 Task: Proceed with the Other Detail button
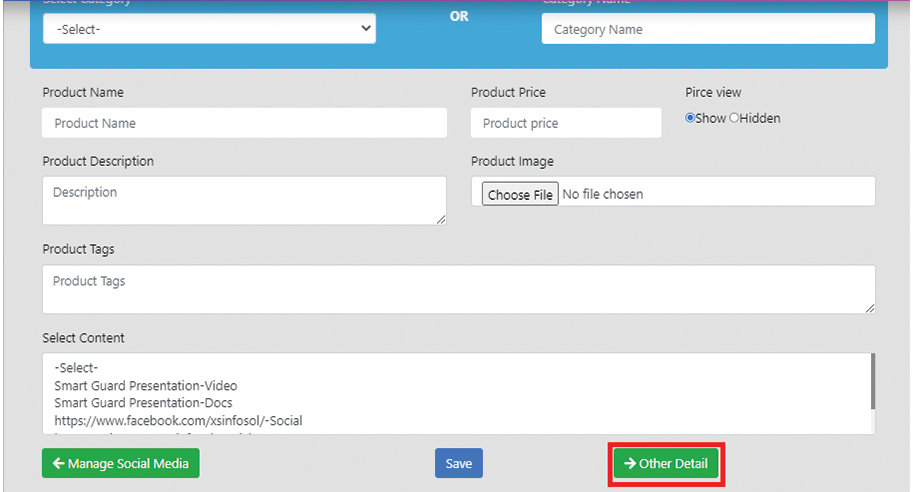click(x=666, y=463)
